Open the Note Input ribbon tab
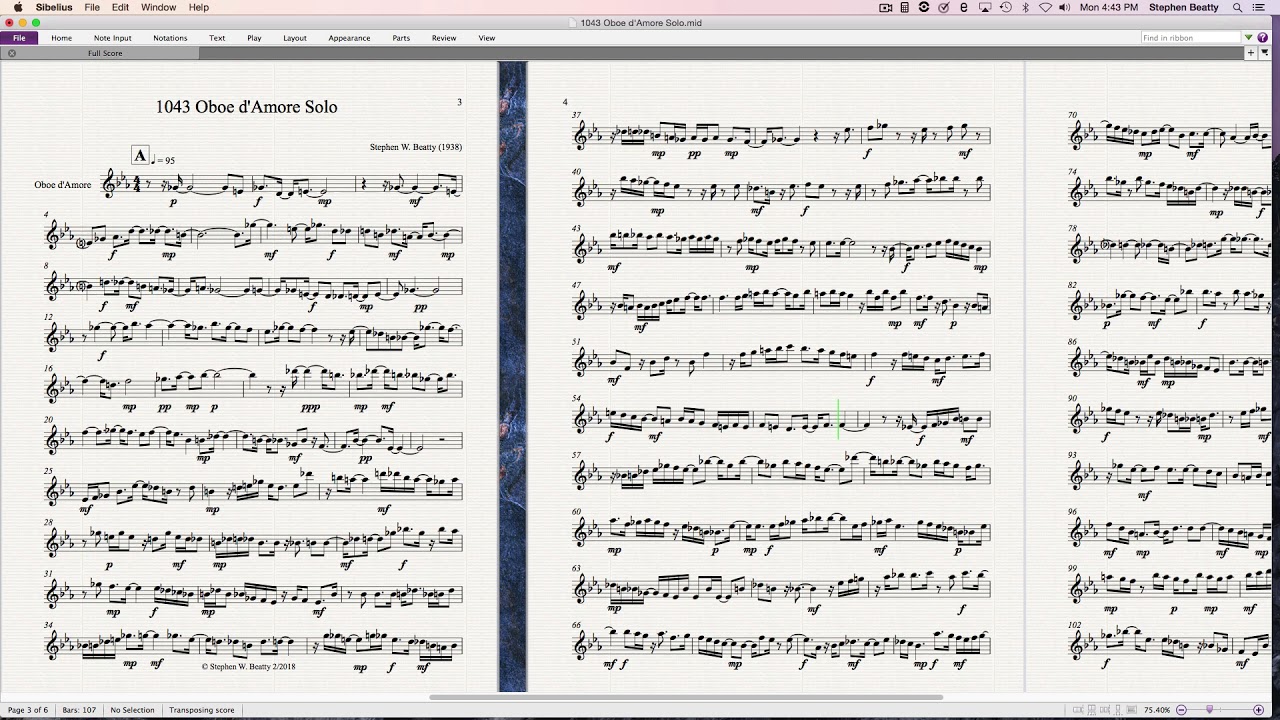Screen dimensions: 1280x720 pyautogui.click(x=113, y=38)
